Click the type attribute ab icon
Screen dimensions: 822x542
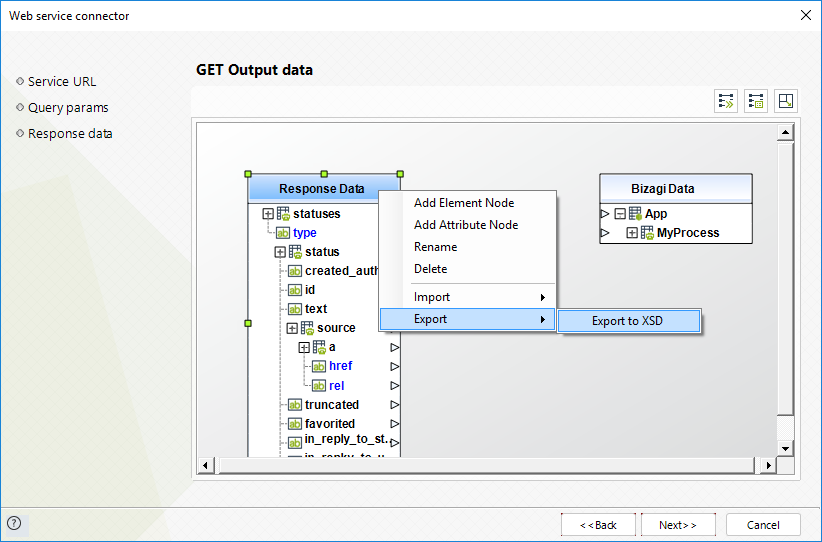click(283, 233)
